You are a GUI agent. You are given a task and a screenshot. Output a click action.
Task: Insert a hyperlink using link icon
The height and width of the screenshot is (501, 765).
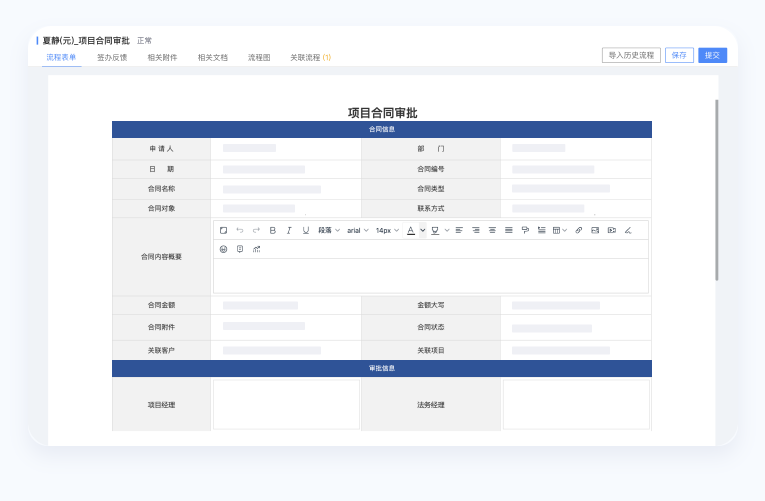click(x=578, y=230)
